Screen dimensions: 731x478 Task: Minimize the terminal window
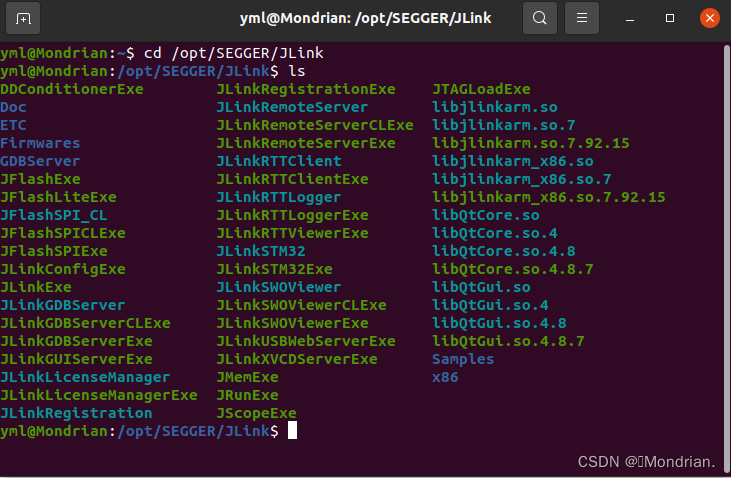tap(630, 19)
